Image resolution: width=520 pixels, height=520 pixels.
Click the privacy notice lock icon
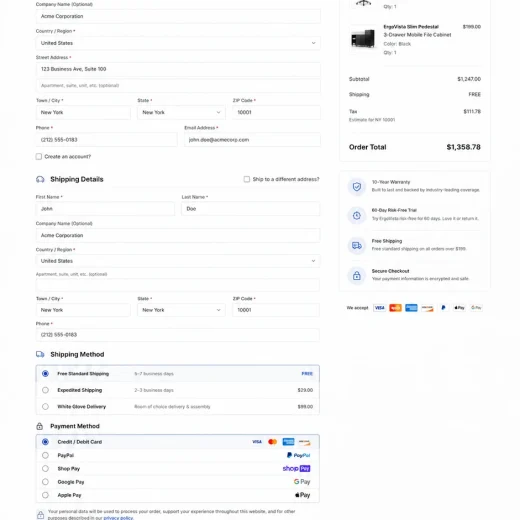point(40,515)
